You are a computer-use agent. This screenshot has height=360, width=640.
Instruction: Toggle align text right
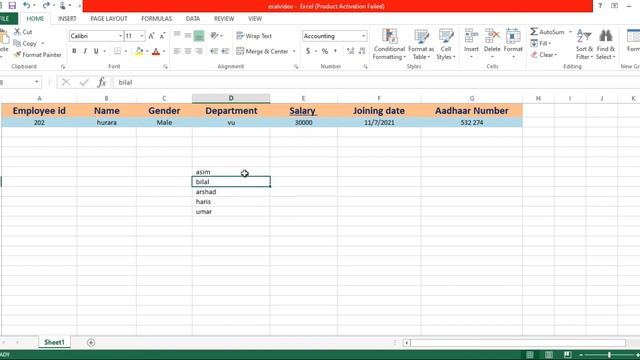click(x=199, y=51)
